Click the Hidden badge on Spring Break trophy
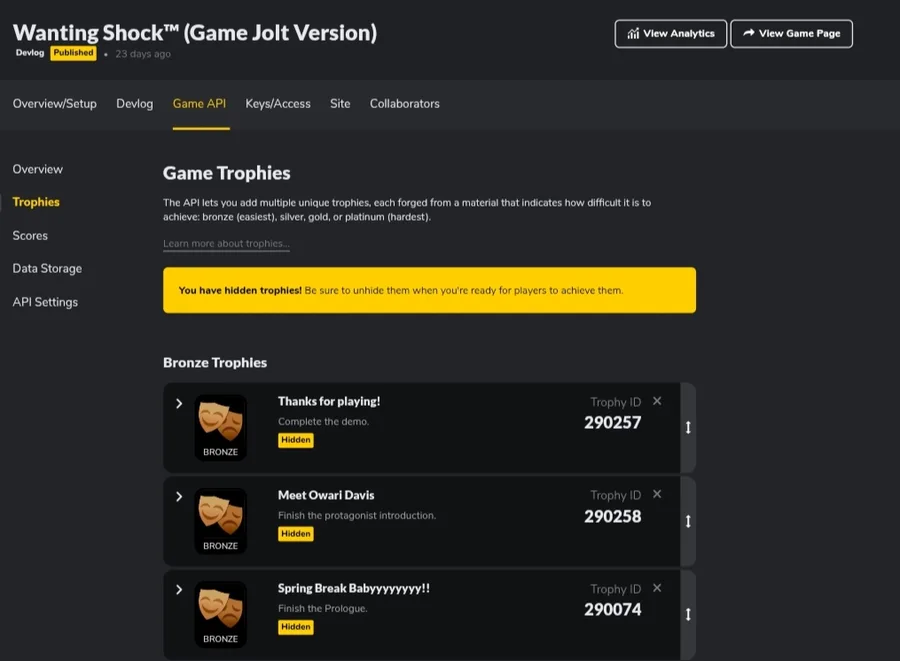 coord(296,627)
